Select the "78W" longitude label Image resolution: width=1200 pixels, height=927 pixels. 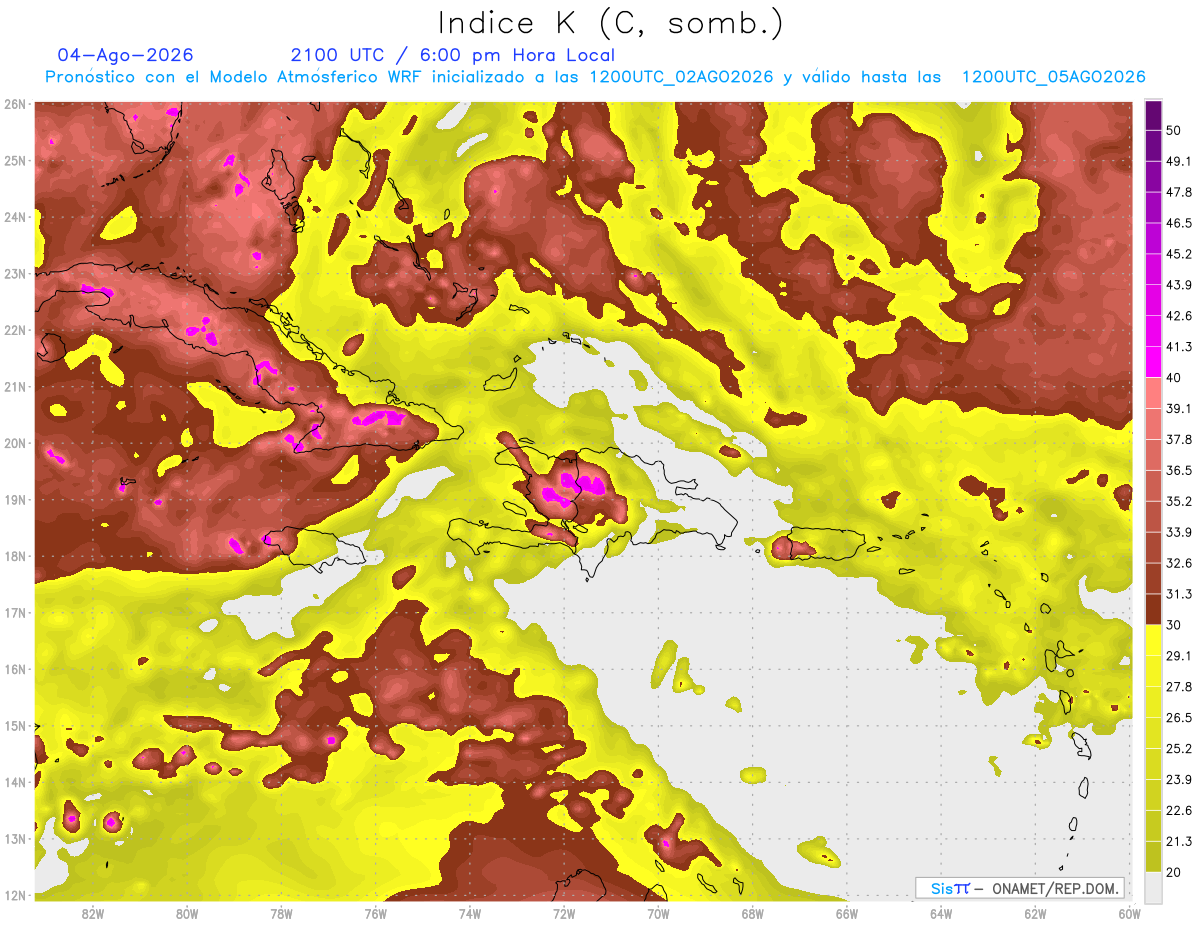tap(281, 914)
